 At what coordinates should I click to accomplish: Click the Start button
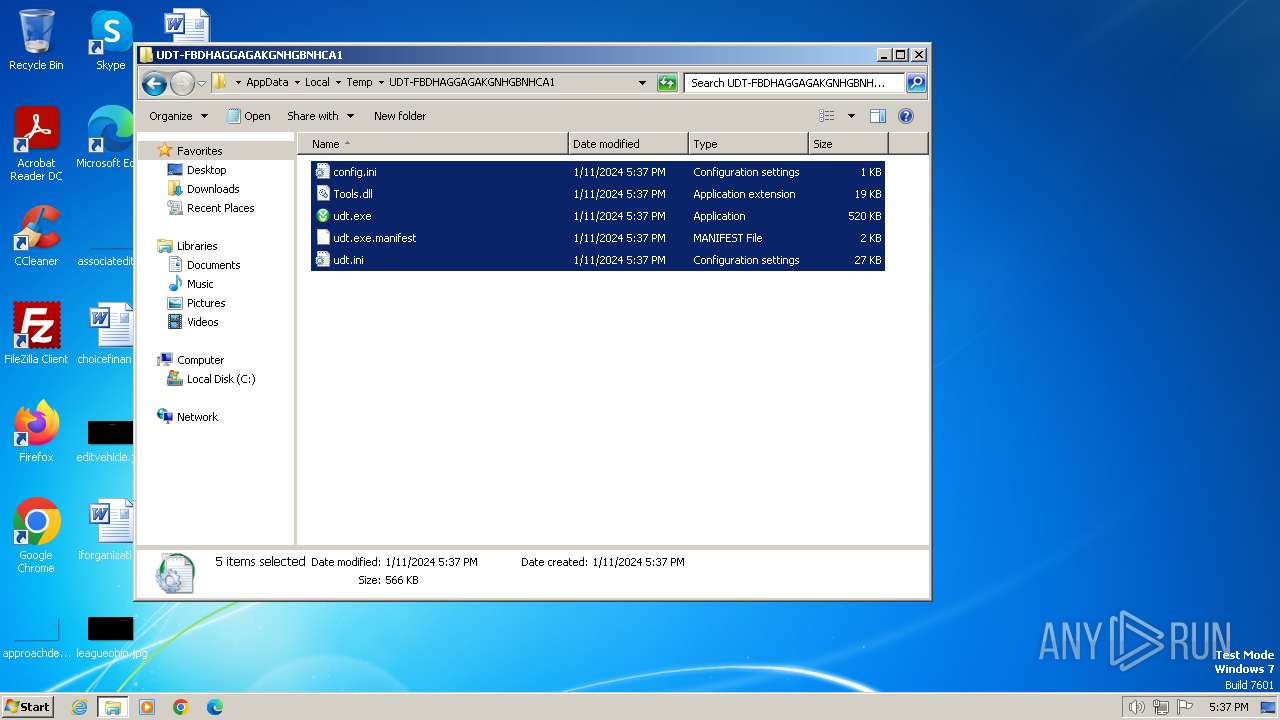(28, 707)
